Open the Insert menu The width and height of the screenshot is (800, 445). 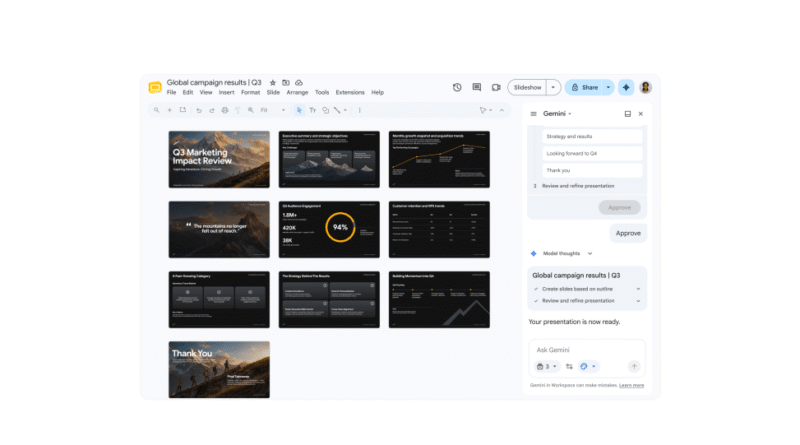(x=227, y=92)
